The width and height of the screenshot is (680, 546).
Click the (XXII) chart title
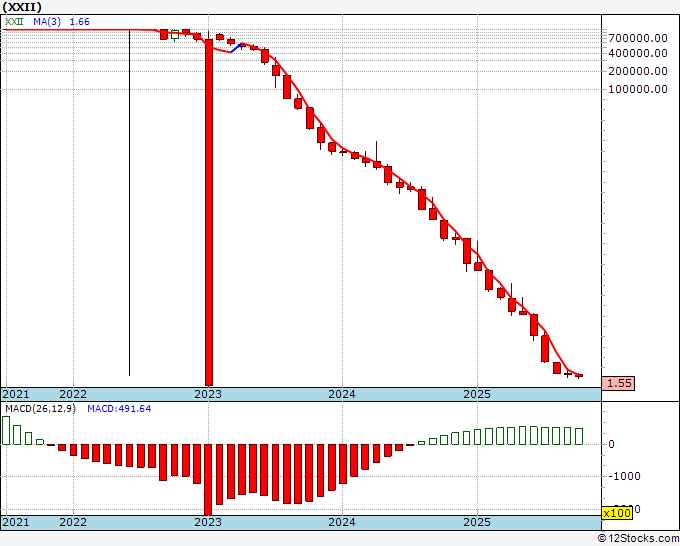click(23, 7)
